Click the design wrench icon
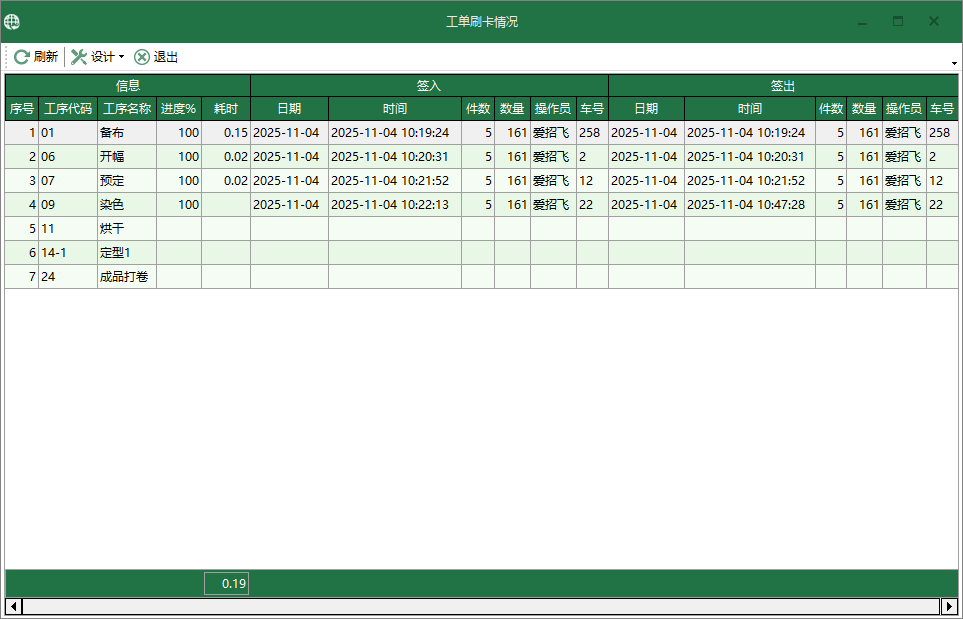 pyautogui.click(x=79, y=57)
